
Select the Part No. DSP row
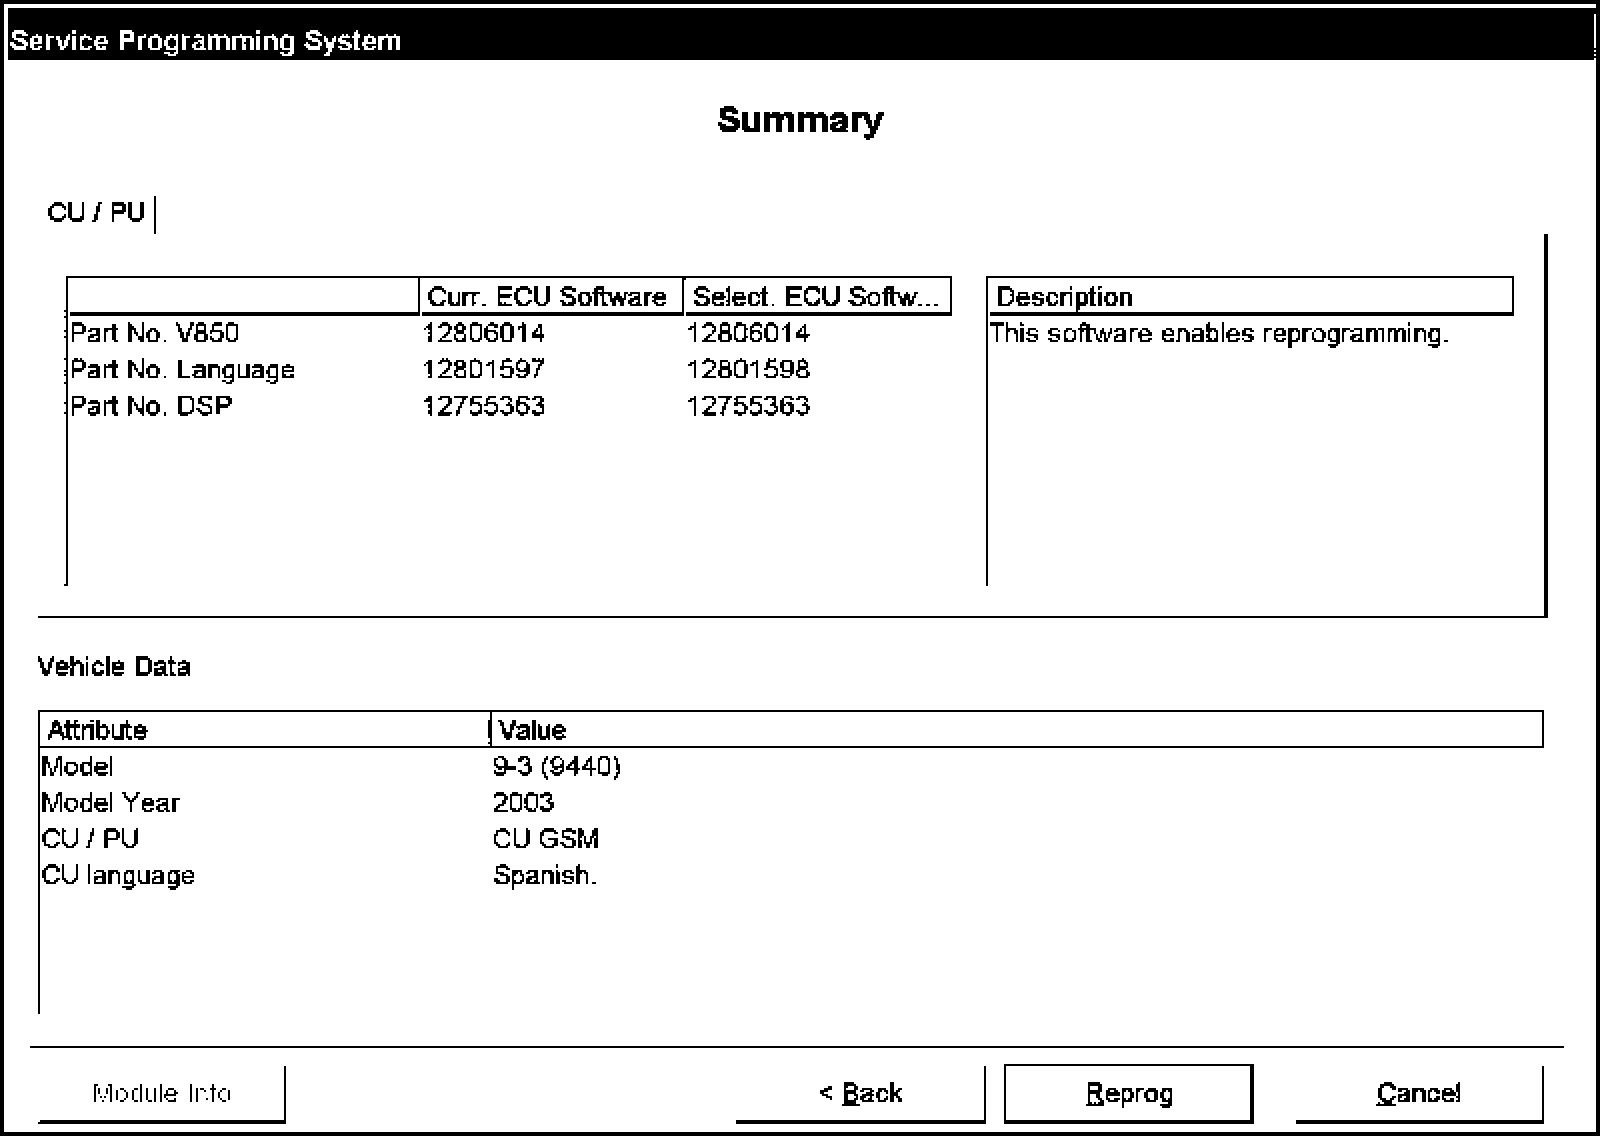(x=508, y=406)
